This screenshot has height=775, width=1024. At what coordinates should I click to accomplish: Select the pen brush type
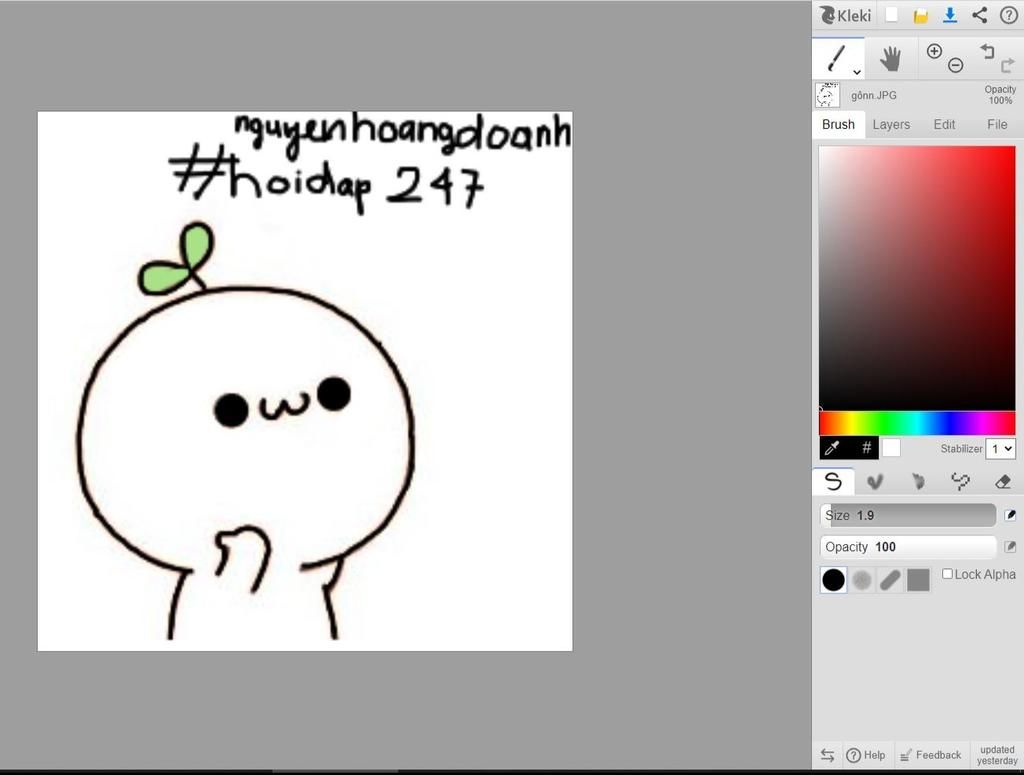833,482
